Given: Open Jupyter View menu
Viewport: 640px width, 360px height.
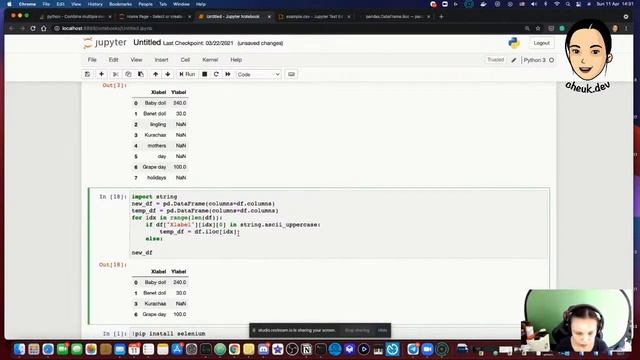Looking at the screenshot, I should [136, 60].
